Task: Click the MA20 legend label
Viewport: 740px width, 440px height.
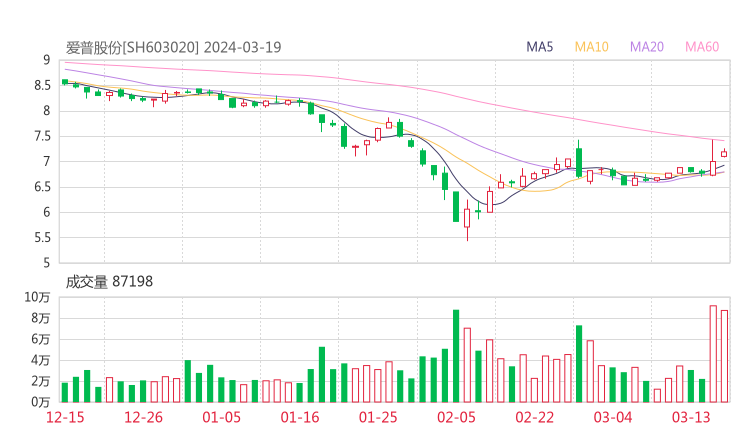Action: (x=647, y=47)
